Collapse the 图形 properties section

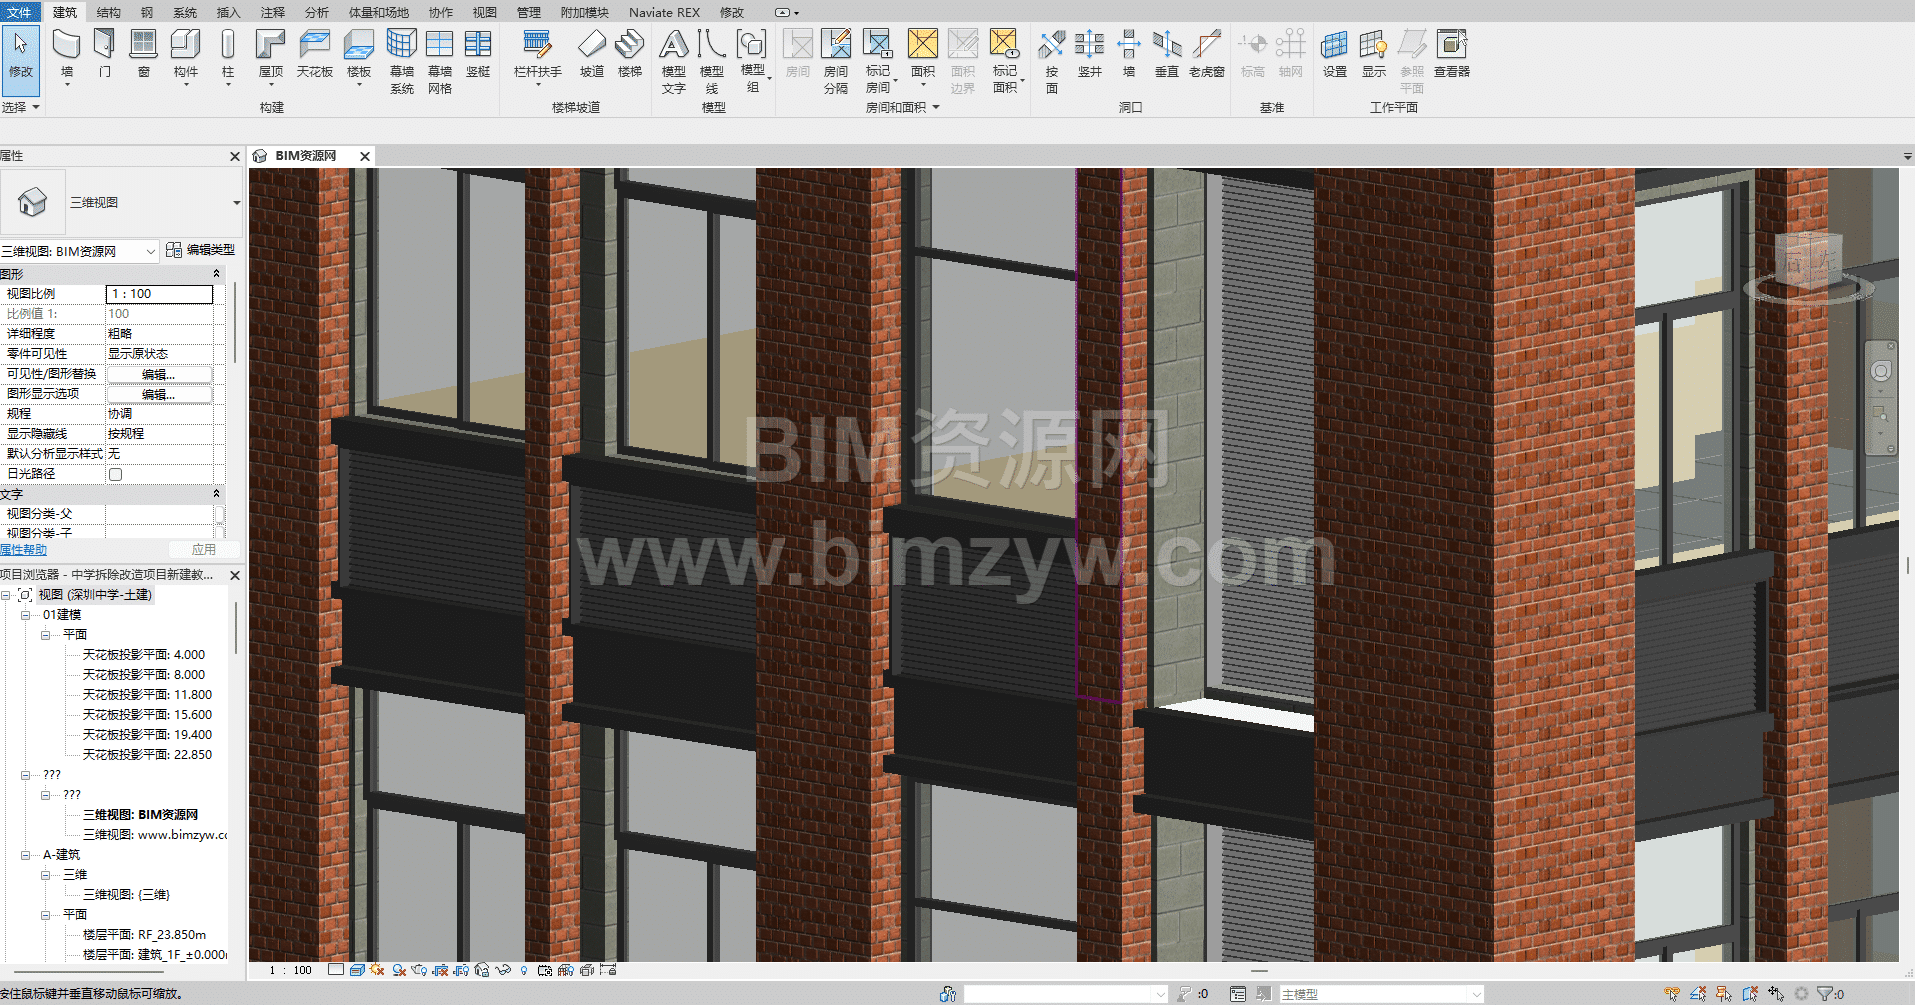click(216, 274)
